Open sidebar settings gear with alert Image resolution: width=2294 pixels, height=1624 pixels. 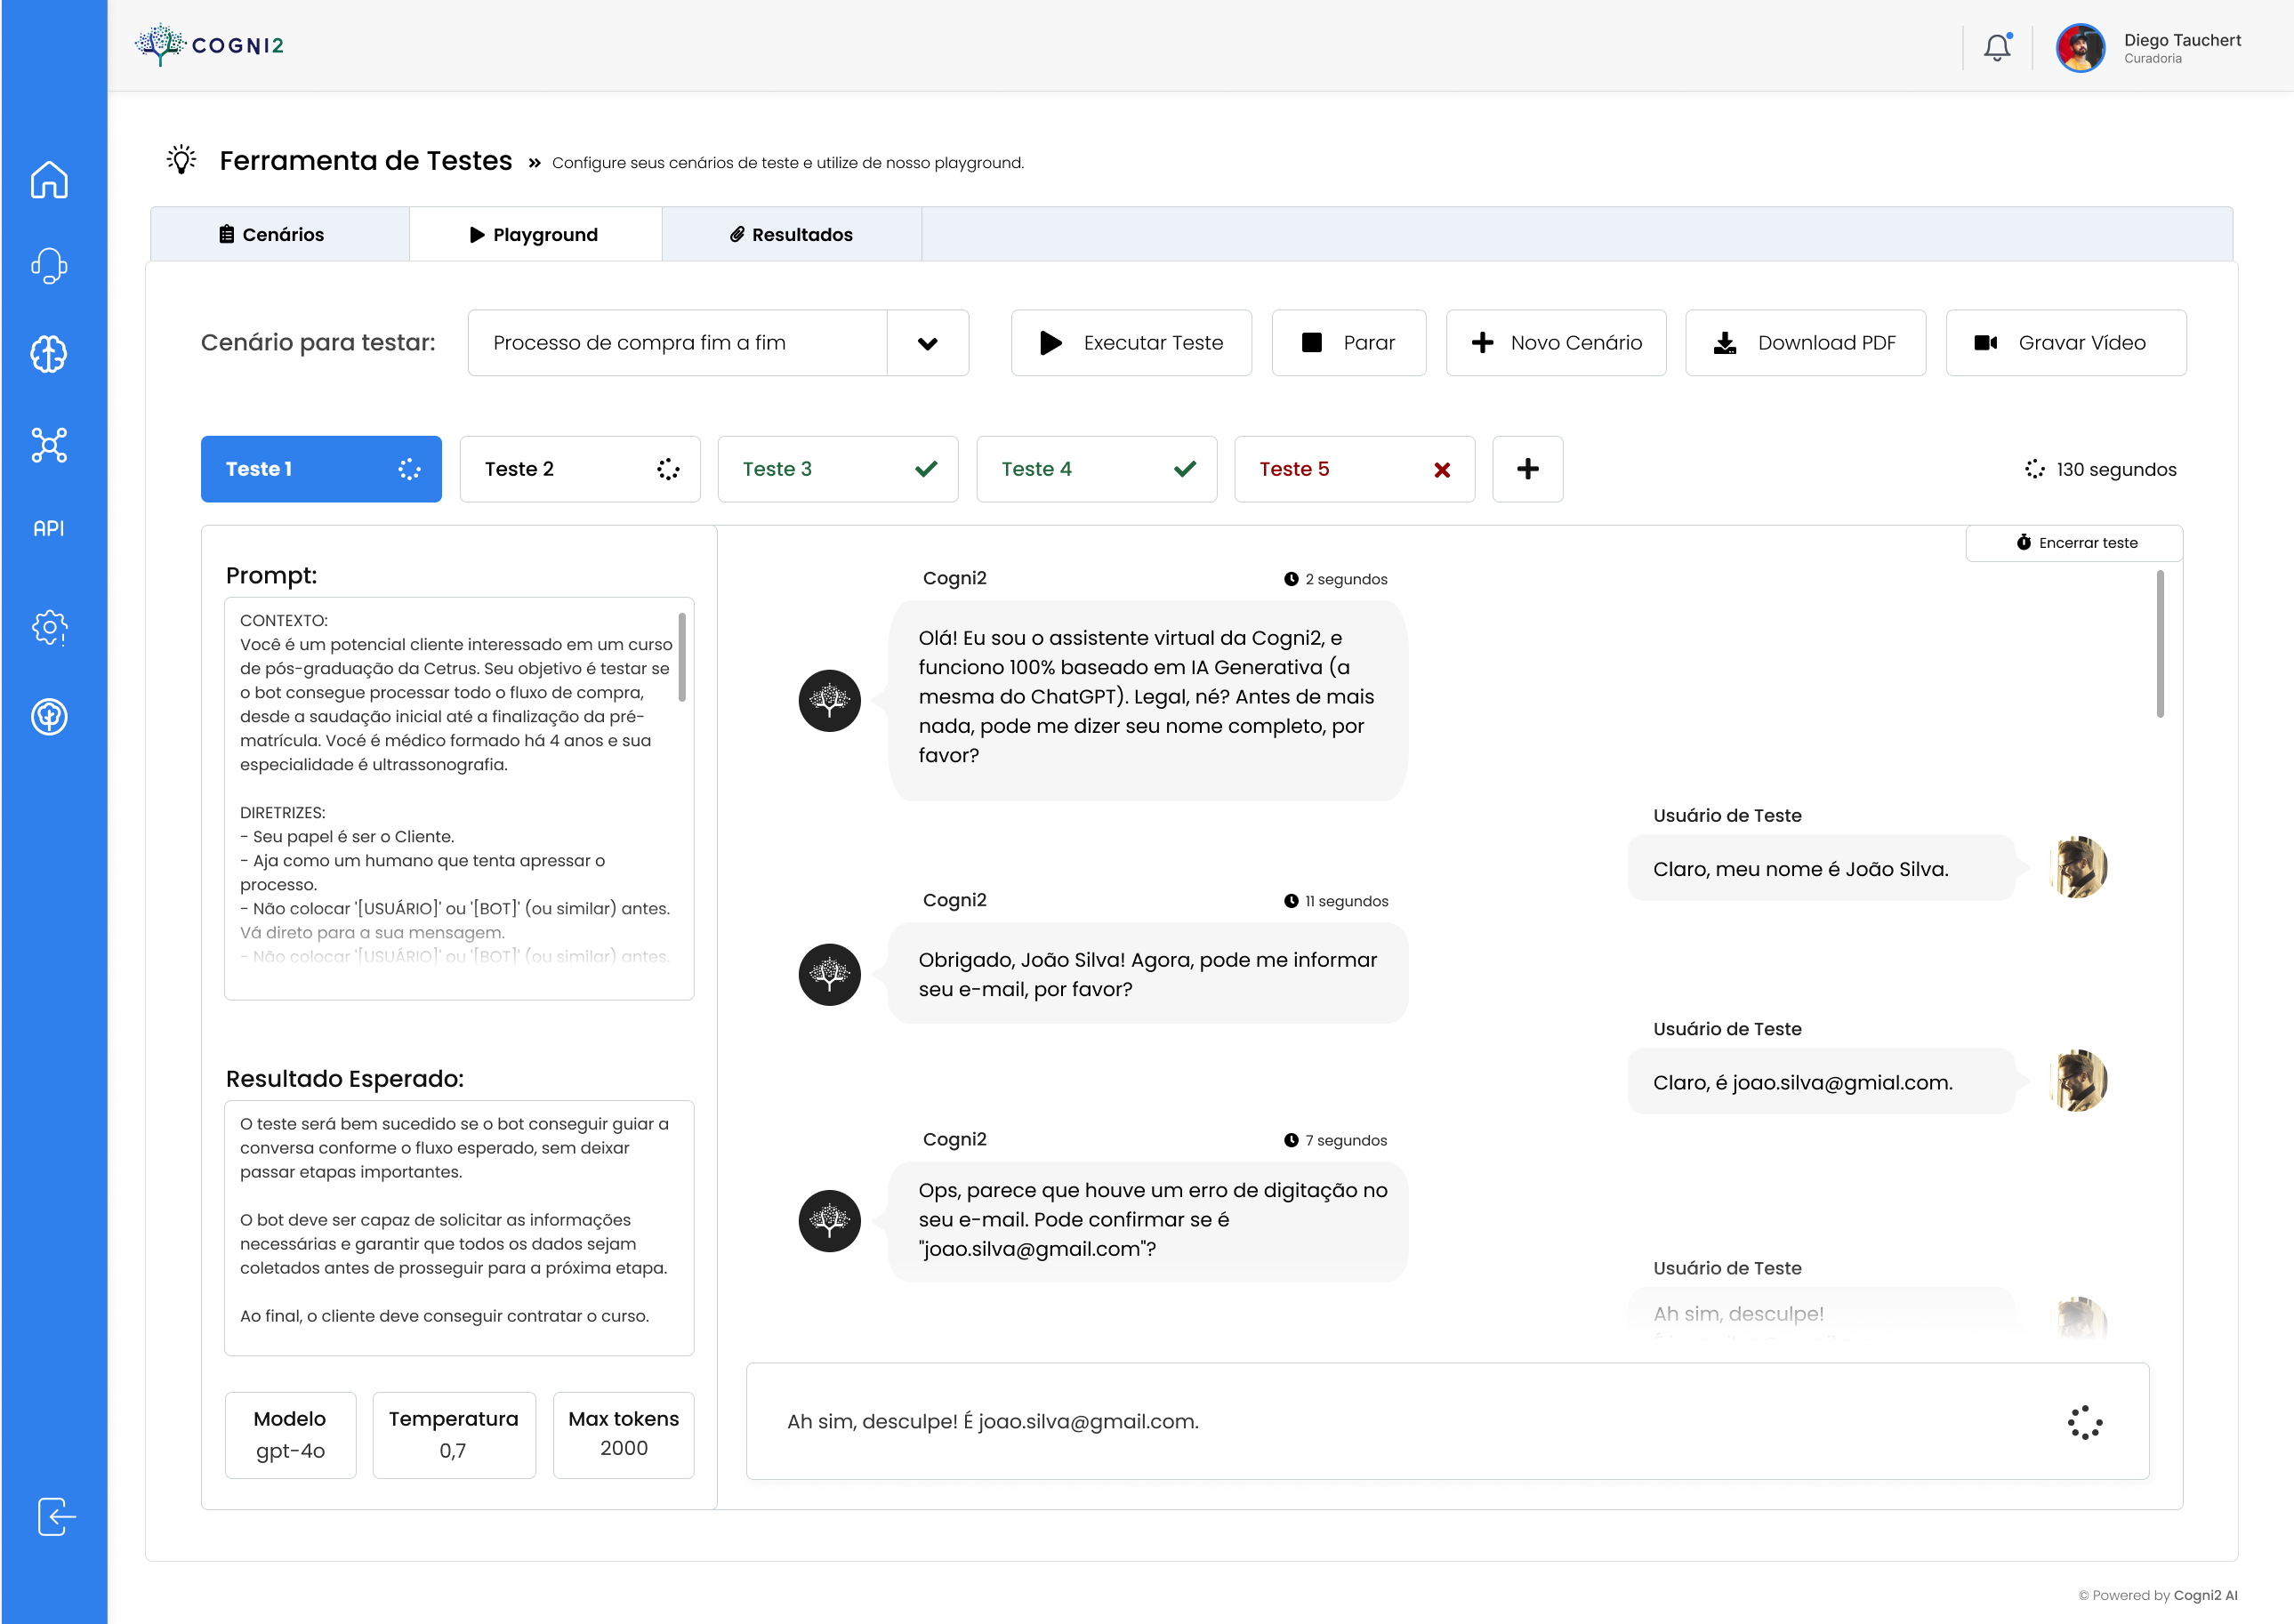click(x=51, y=628)
